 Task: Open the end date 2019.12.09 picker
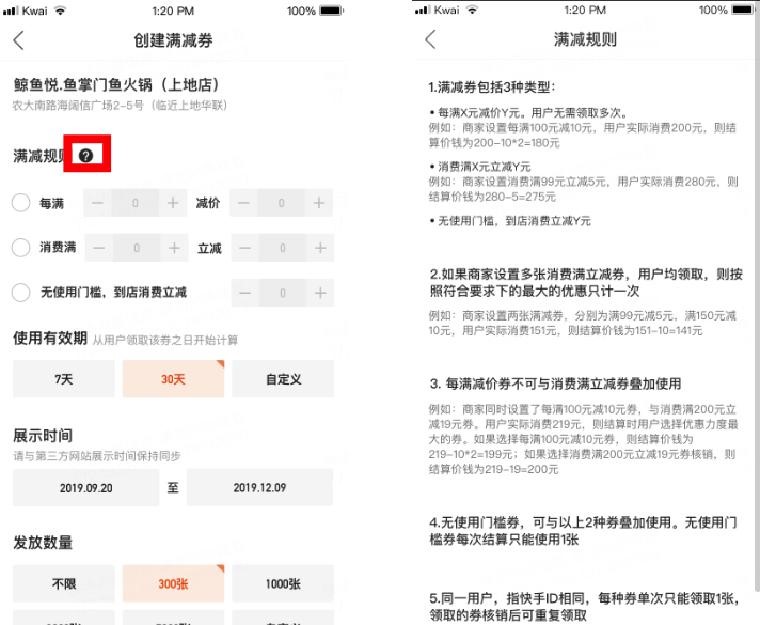260,488
